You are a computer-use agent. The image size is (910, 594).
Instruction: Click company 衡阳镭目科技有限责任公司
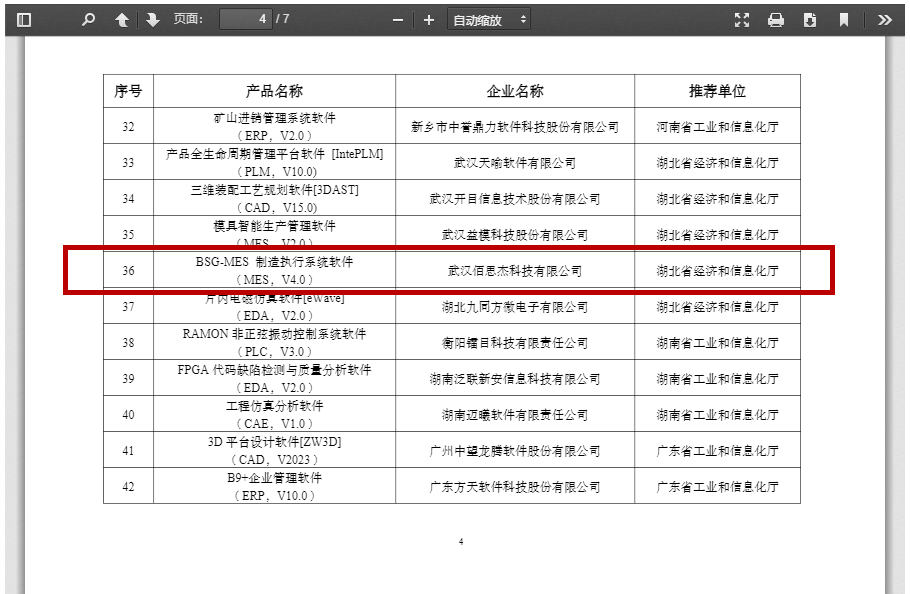click(x=515, y=343)
